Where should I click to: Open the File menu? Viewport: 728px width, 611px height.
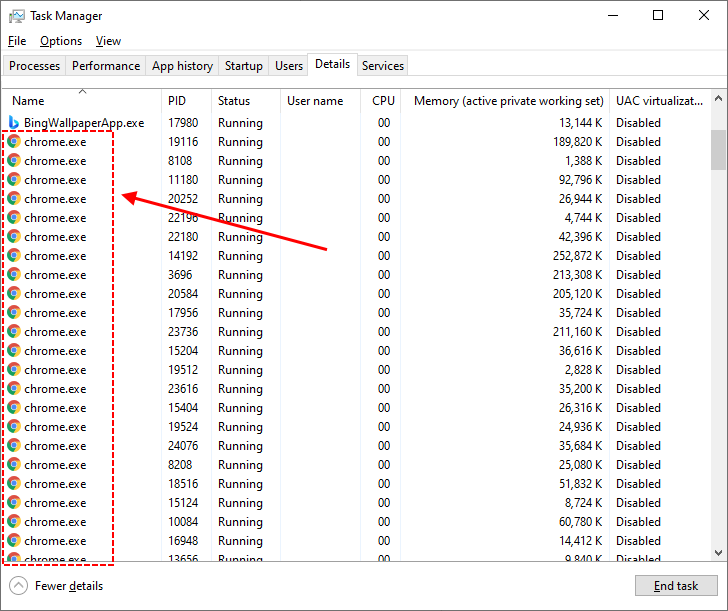coord(17,41)
